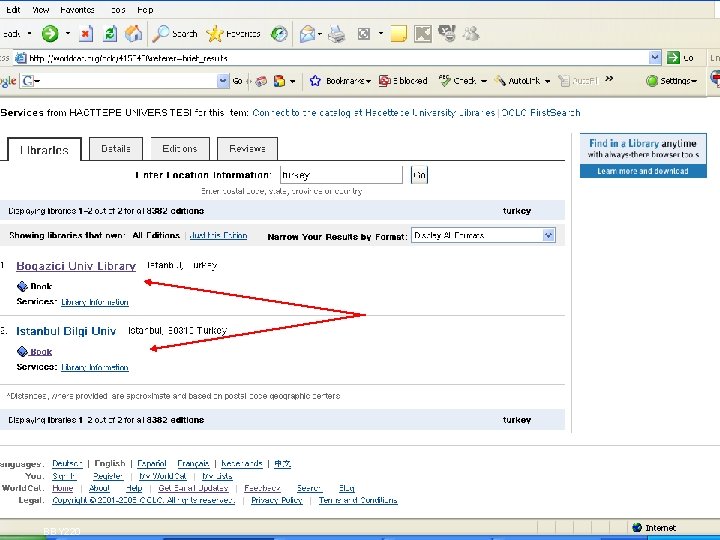This screenshot has height=540, width=720.
Task: Expand the Forward button history arrow
Action: tap(68, 34)
